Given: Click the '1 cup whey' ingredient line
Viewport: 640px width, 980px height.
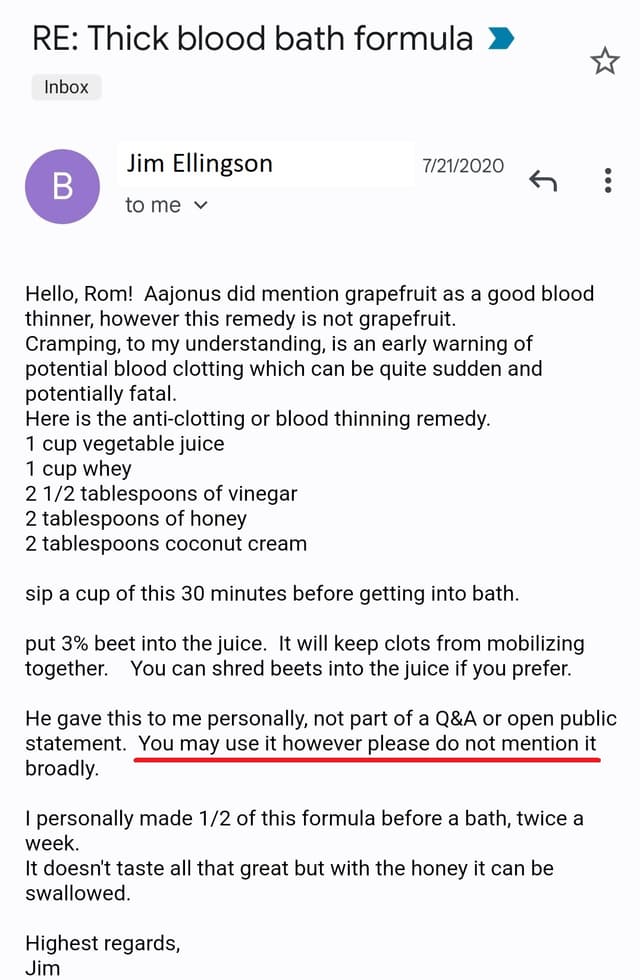Looking at the screenshot, I should [x=78, y=469].
